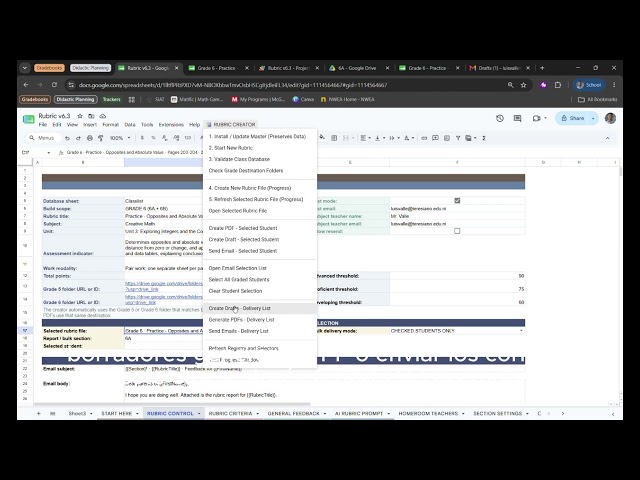This screenshot has width=640, height=480.
Task: Open the Extensions menu
Action: [x=171, y=124]
